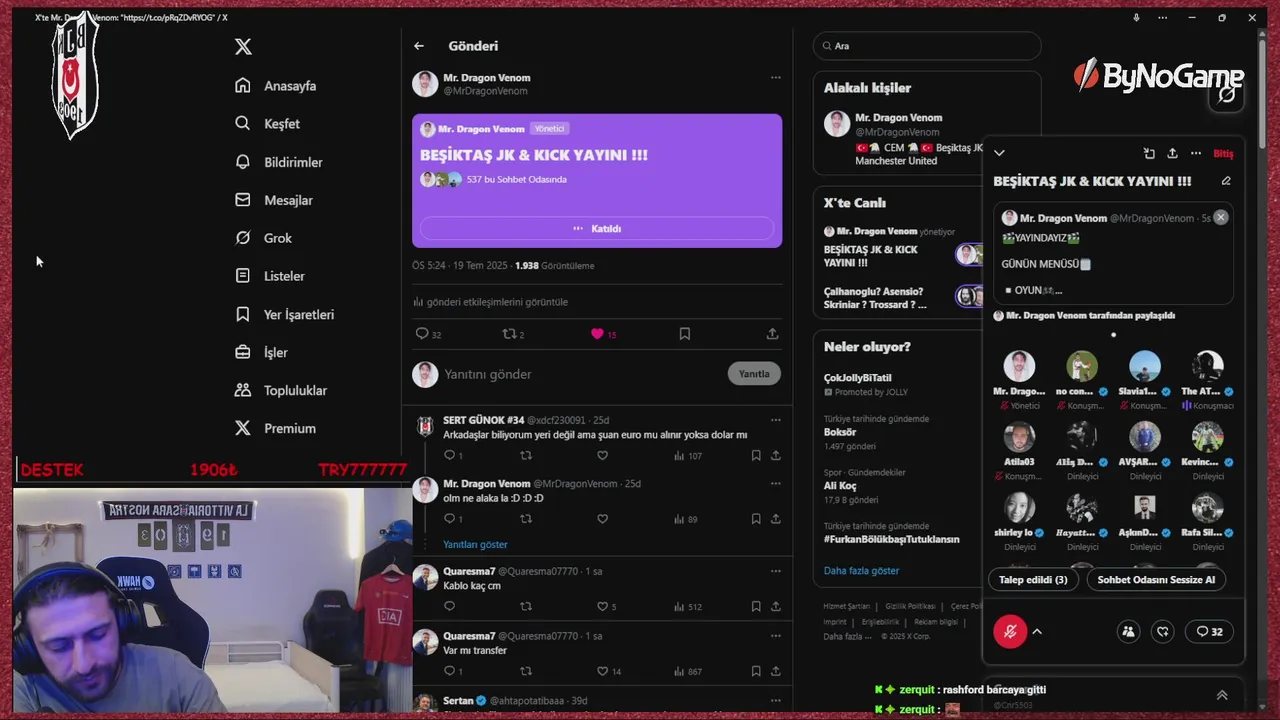Image resolution: width=1280 pixels, height=720 pixels.
Task: Toggle Sohbet Odasını Sessize Al
Action: (1156, 580)
